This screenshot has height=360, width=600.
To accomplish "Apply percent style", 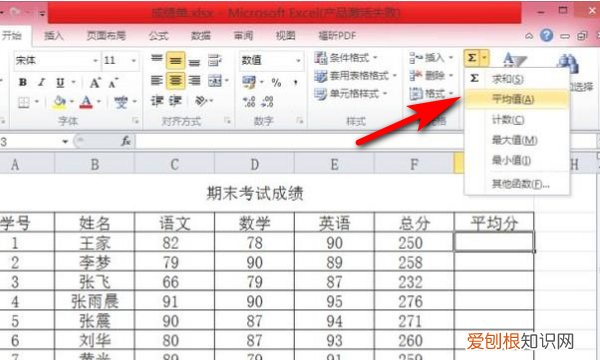I will (276, 82).
